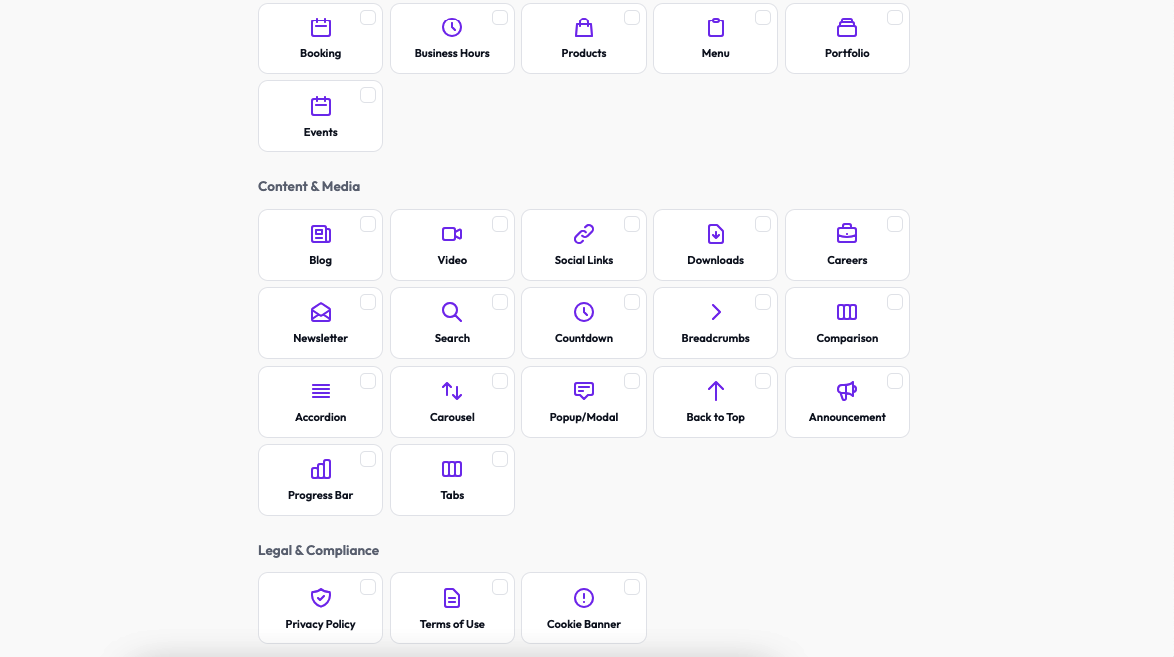Enable the Blog widget checkbox
Viewport: 1174px width, 657px height.
368,224
